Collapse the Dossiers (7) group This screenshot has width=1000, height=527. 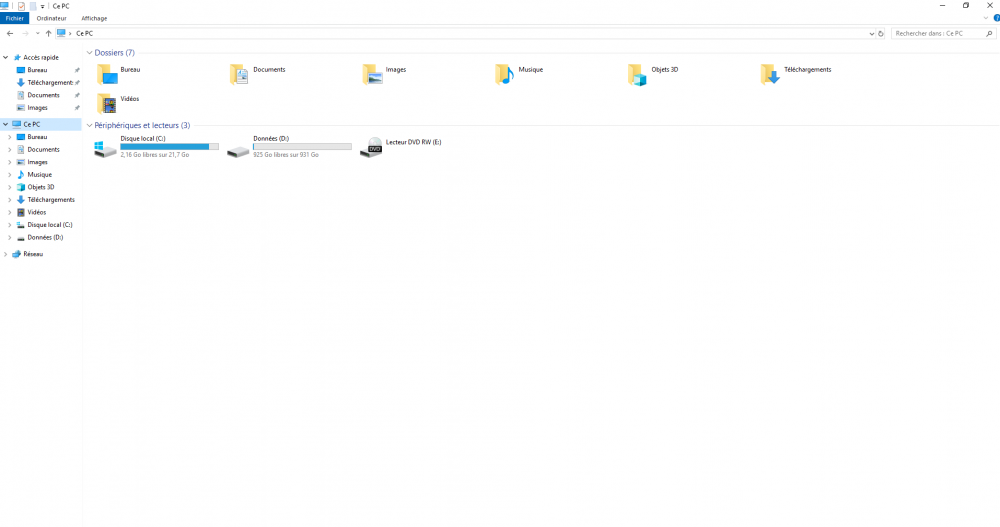pos(89,53)
